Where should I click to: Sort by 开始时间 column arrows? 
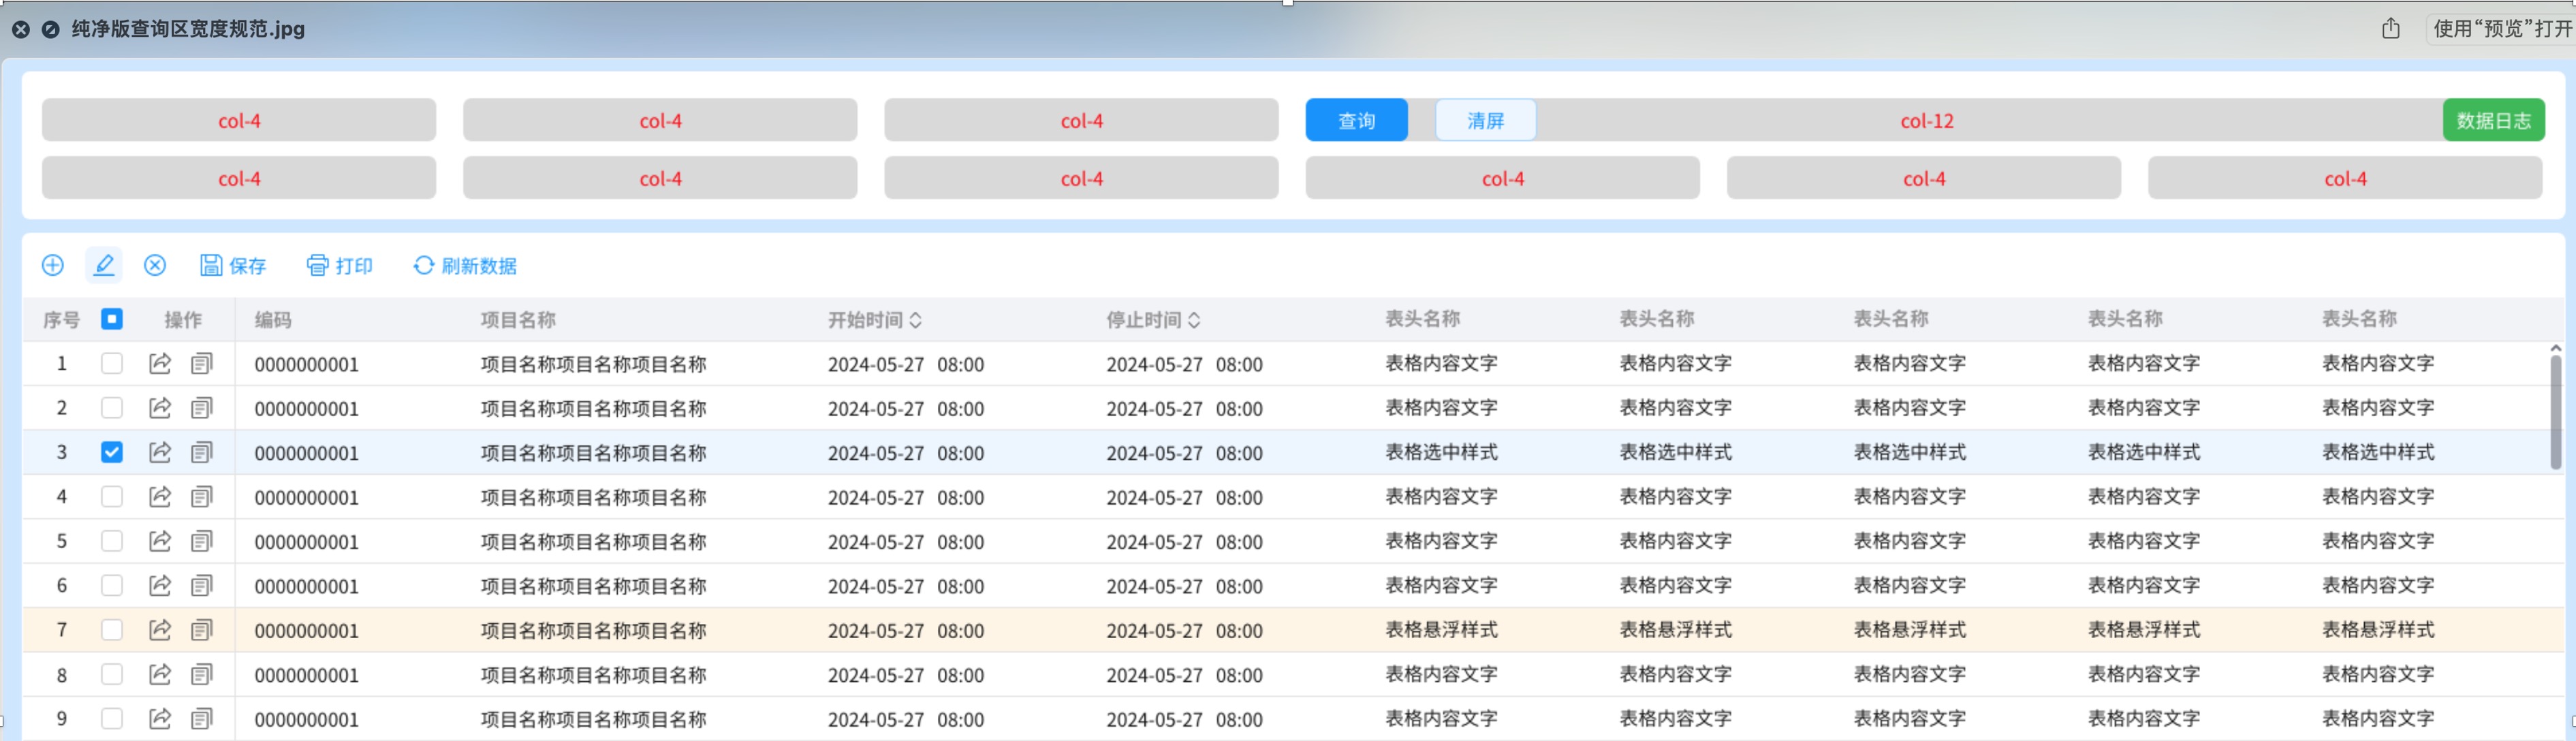pos(916,320)
